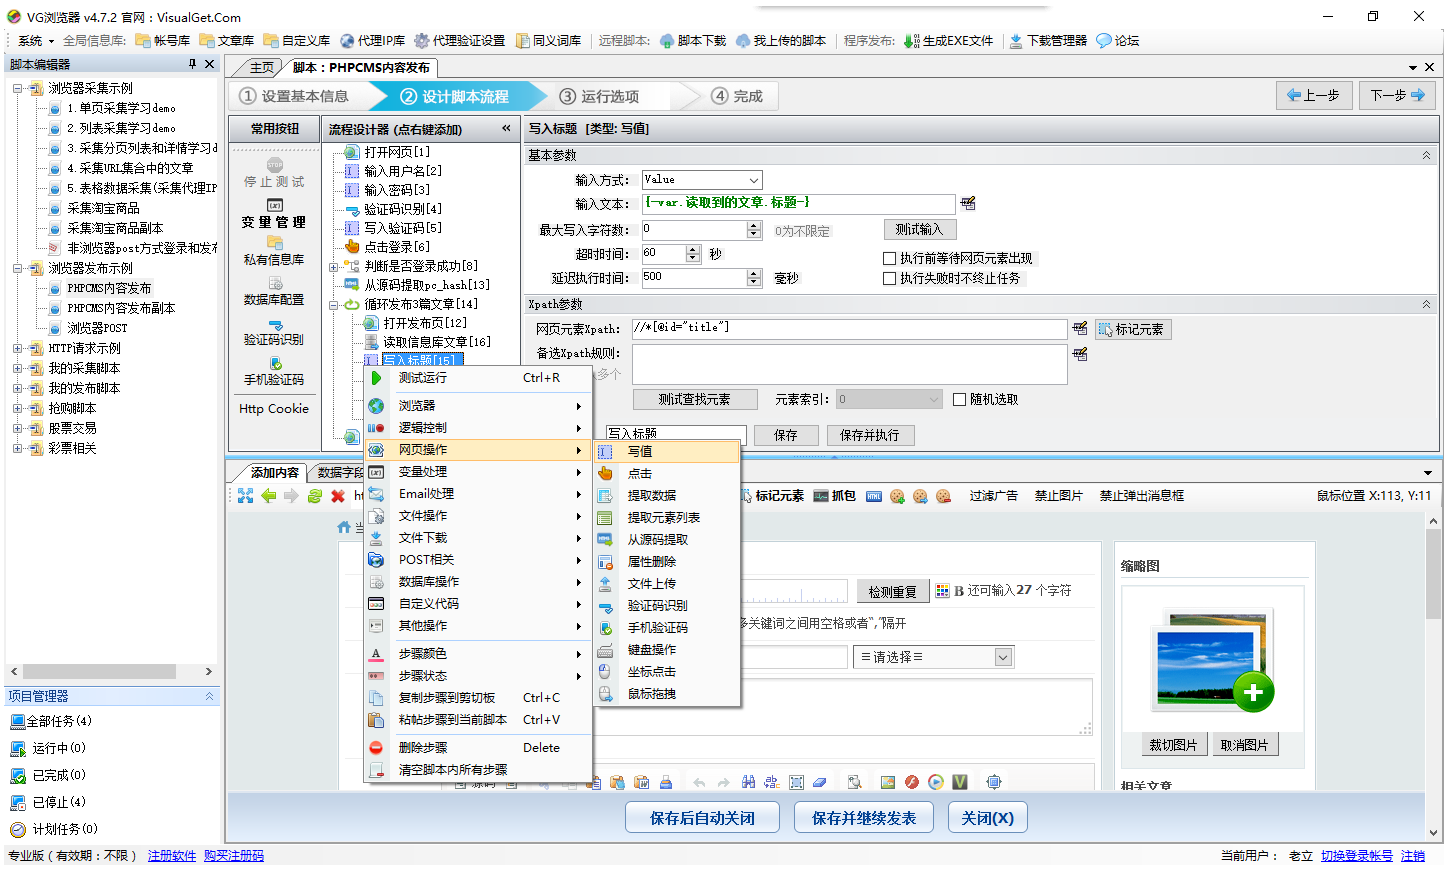Screen dimensions: 1452x870
Task: Click the variable insert icon beside 输入文本
Action: pos(967,203)
